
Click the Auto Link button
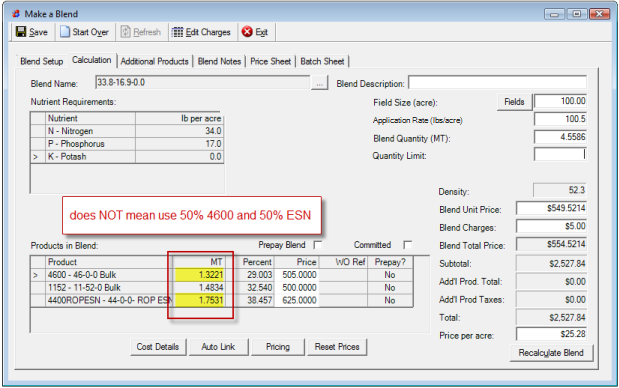(218, 347)
